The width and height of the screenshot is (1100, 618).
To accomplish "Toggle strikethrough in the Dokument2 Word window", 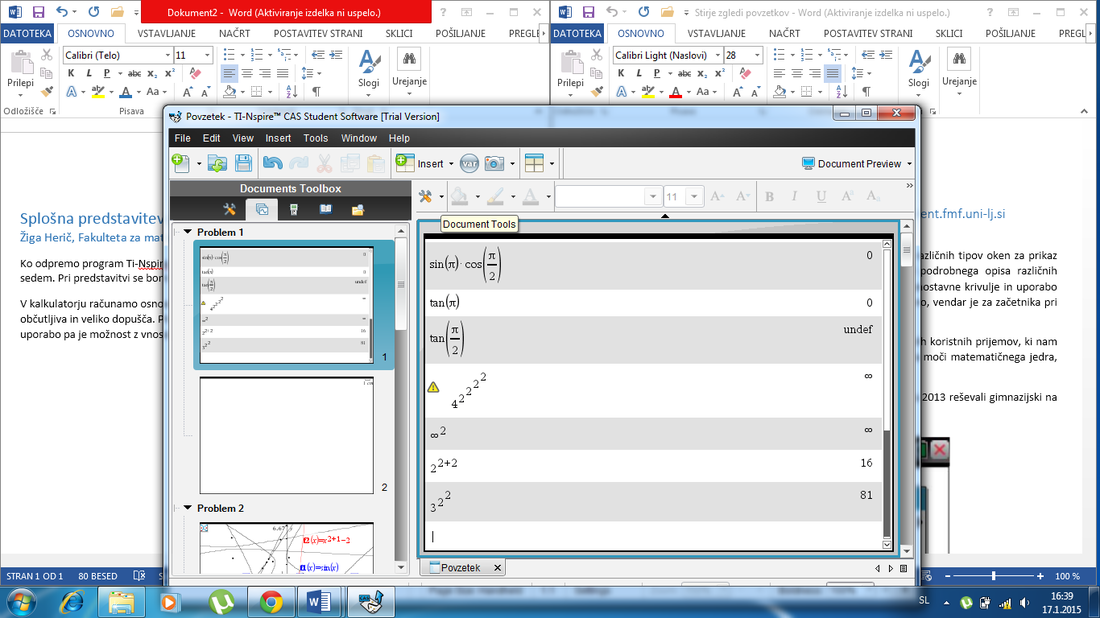I will (135, 73).
